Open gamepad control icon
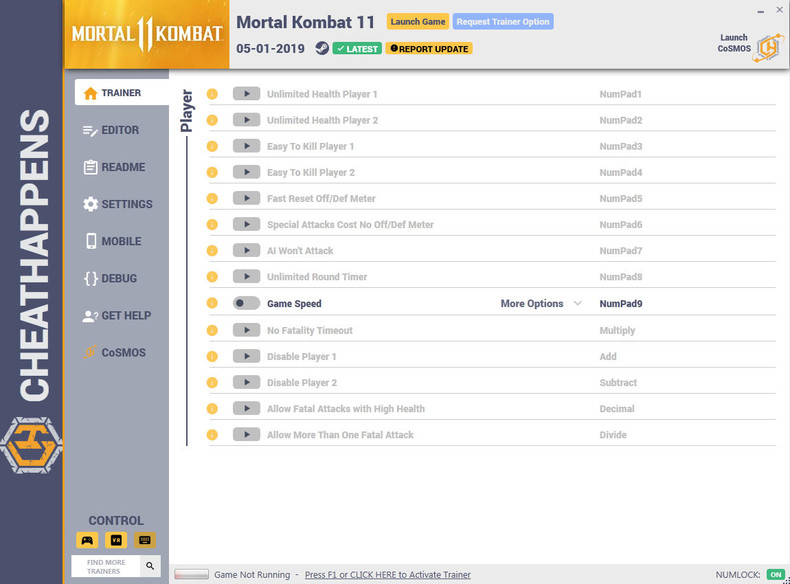Screen dimensions: 790x584 (87, 540)
